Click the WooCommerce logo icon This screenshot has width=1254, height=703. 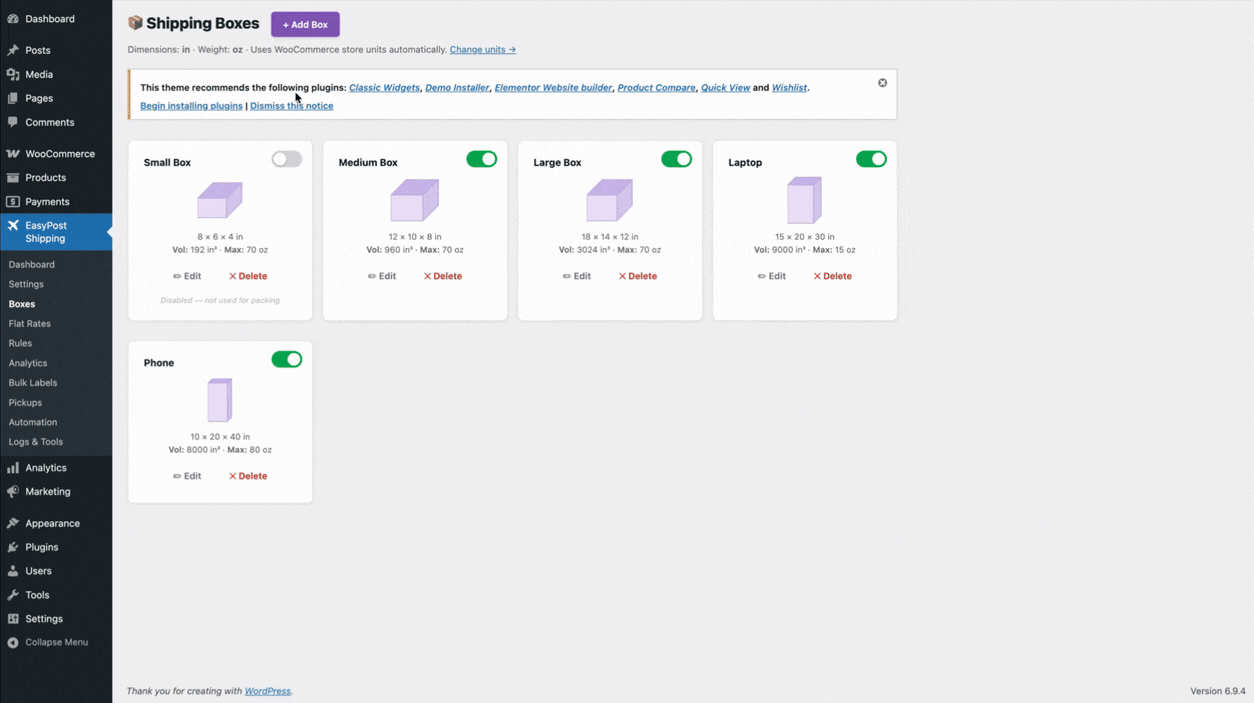pyautogui.click(x=13, y=154)
